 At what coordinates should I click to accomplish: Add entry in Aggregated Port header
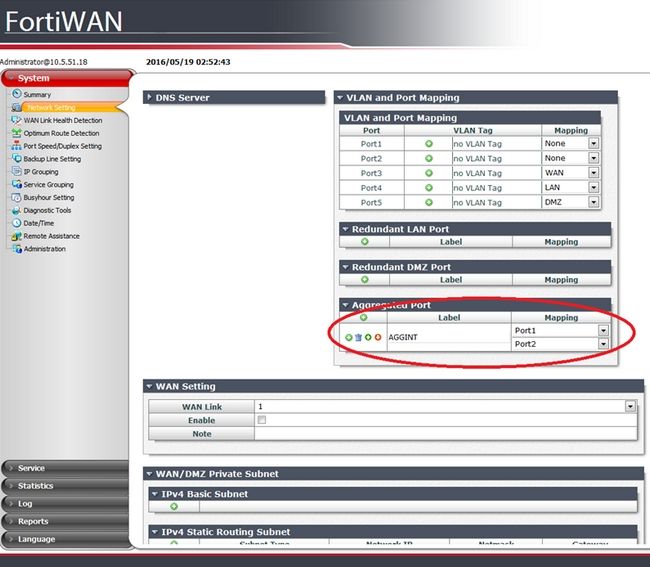[x=364, y=317]
